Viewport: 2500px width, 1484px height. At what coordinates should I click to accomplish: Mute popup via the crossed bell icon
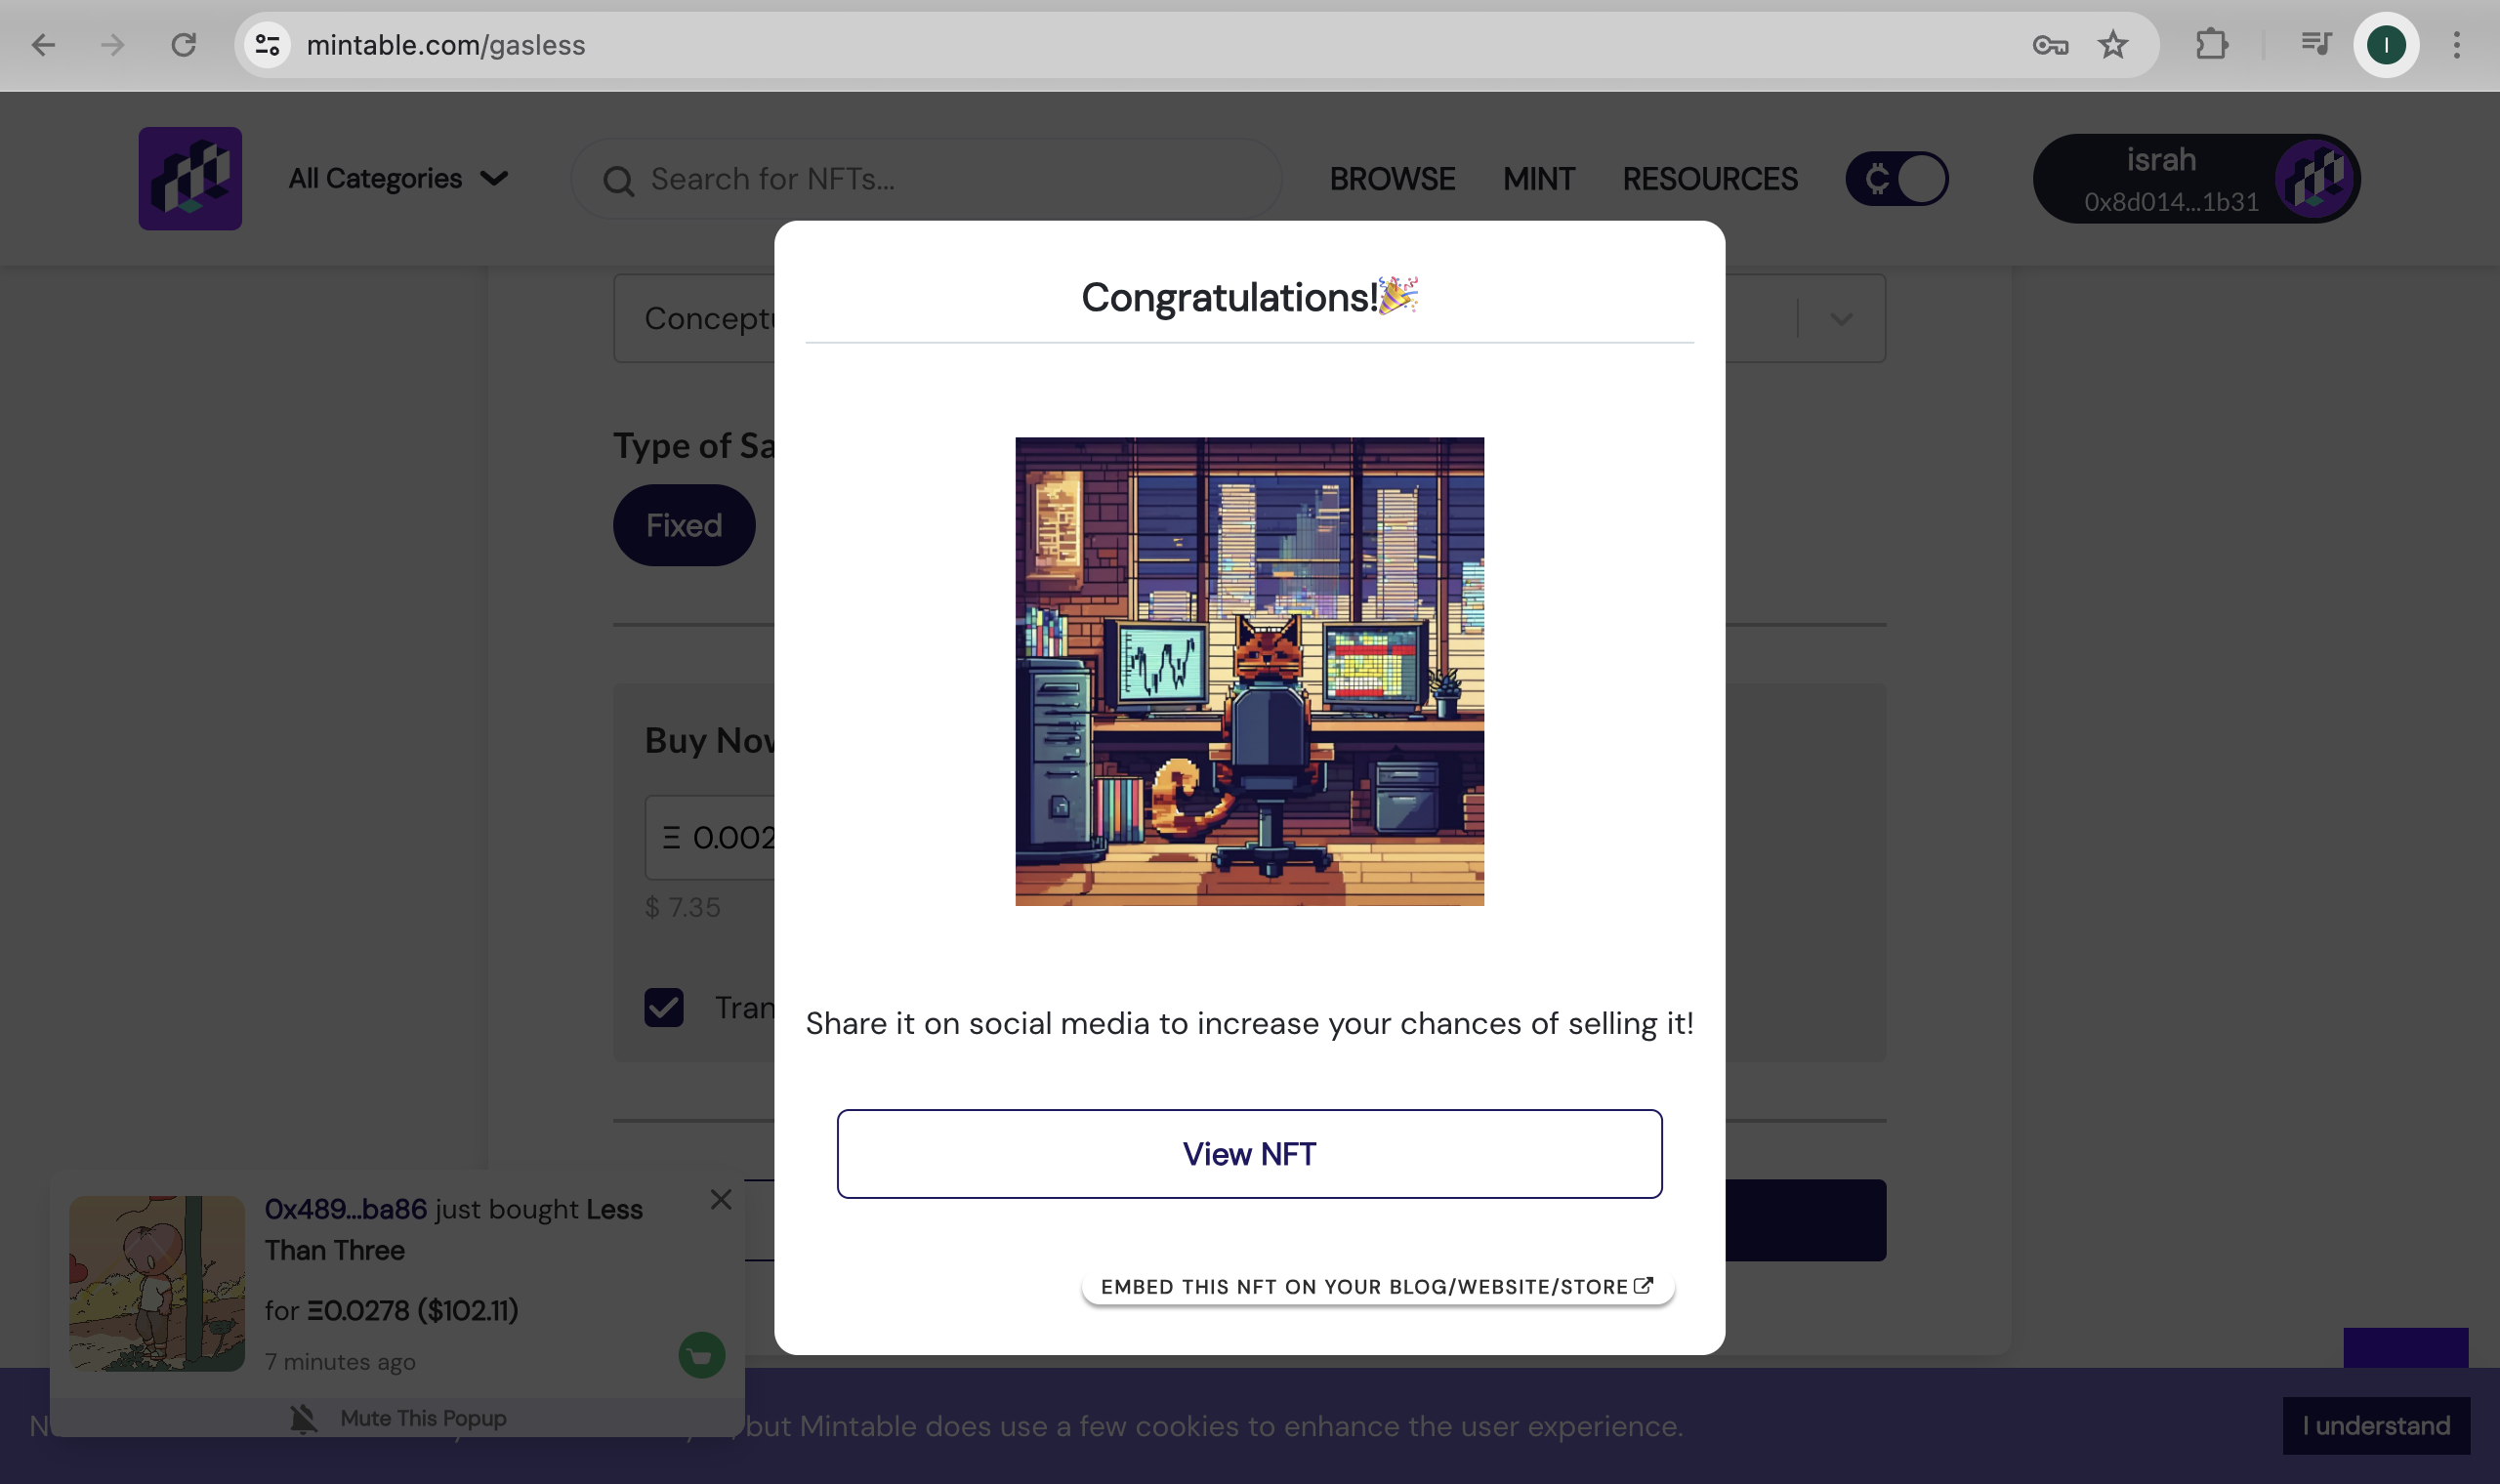[303, 1418]
